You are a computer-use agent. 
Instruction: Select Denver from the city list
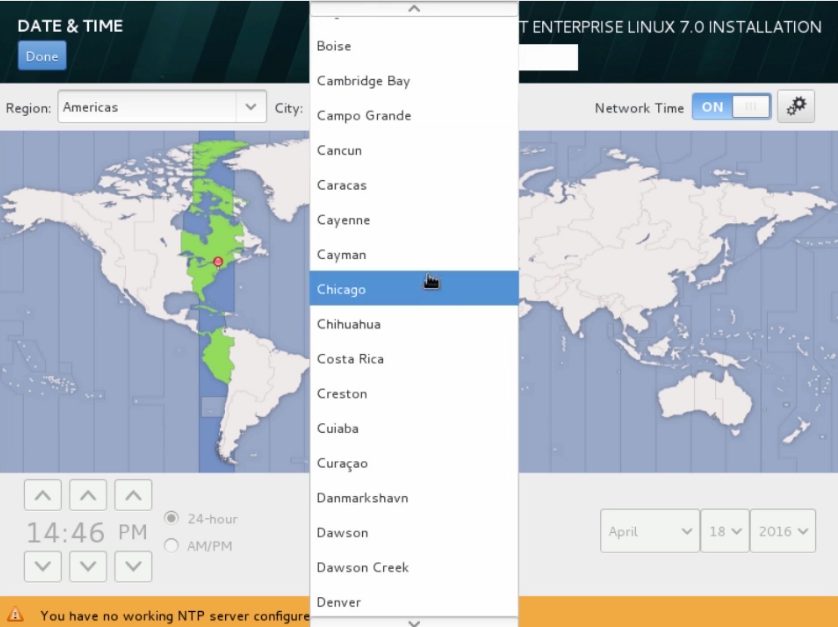tap(414, 602)
